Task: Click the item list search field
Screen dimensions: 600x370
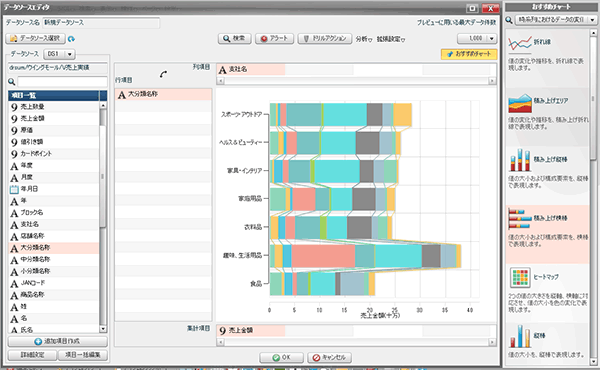Action: (x=62, y=81)
